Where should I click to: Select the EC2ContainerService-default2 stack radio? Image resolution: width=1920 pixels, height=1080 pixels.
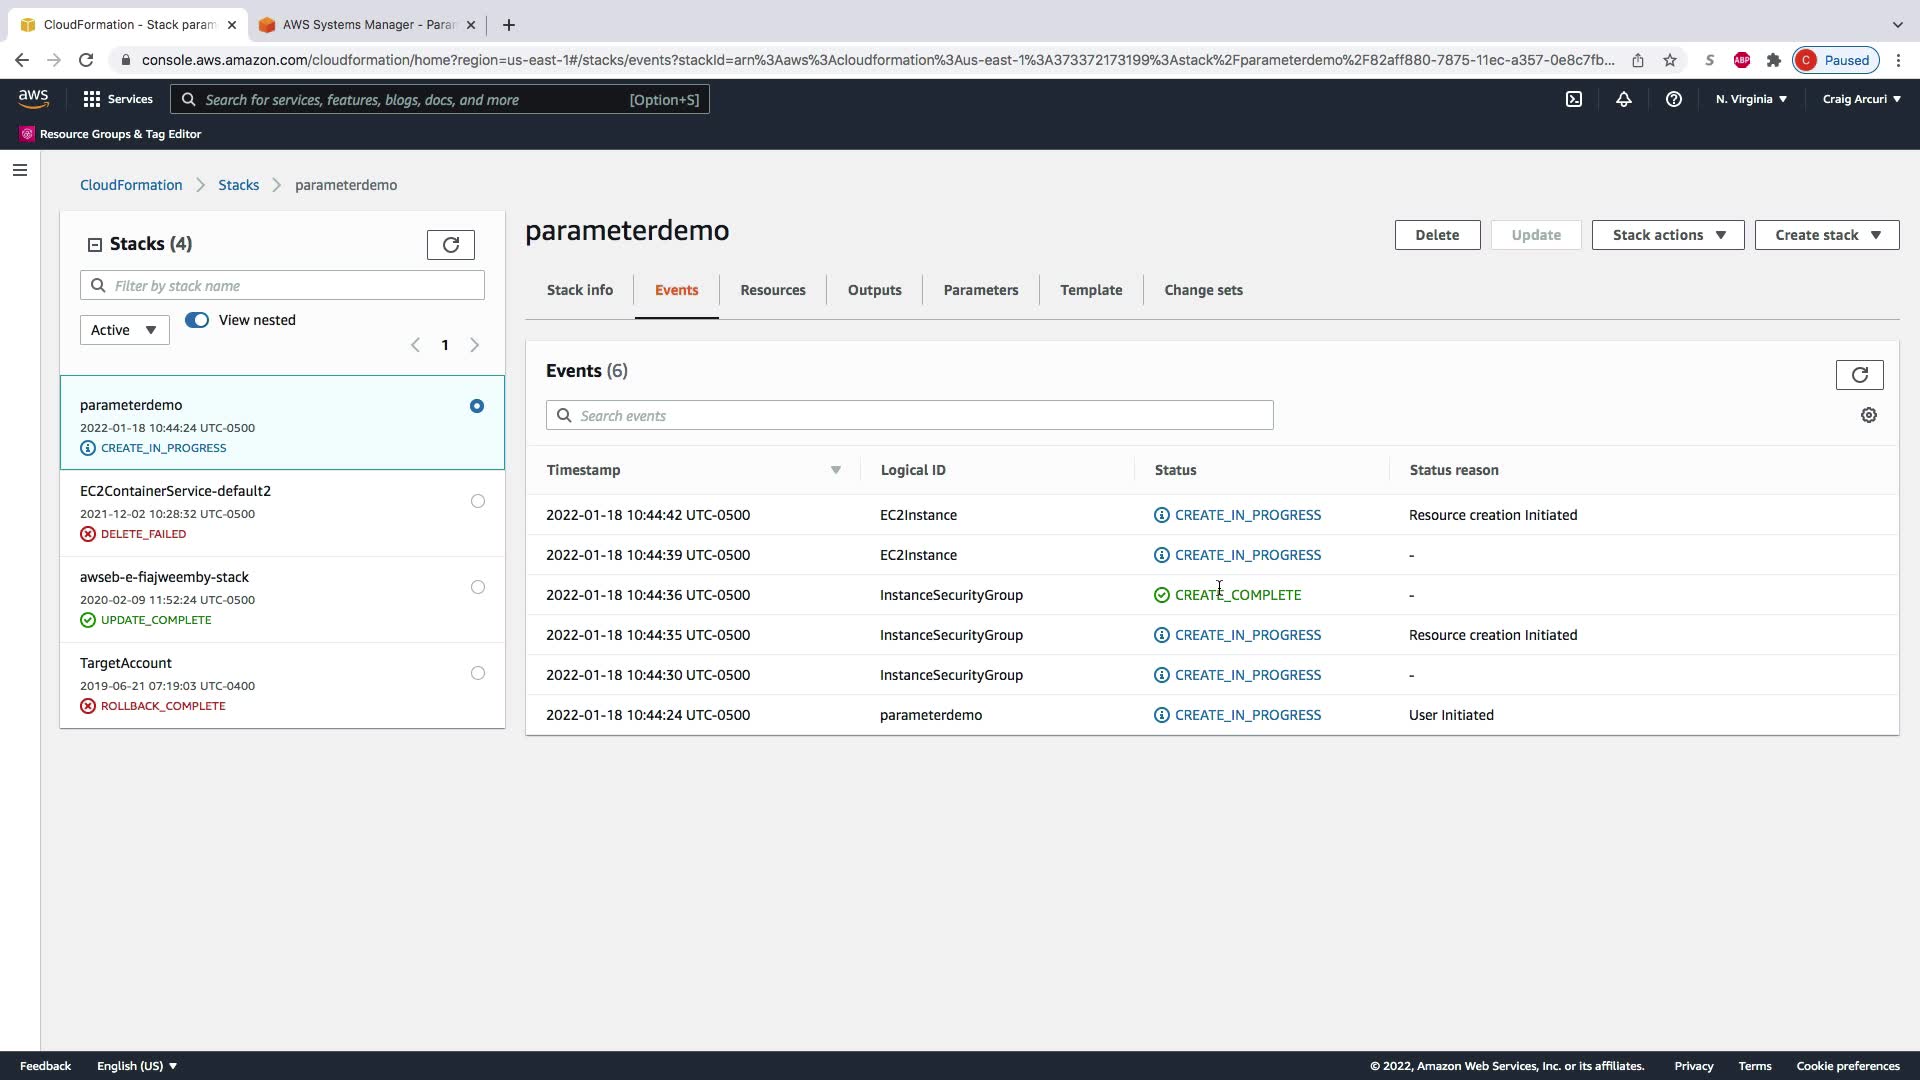[477, 501]
